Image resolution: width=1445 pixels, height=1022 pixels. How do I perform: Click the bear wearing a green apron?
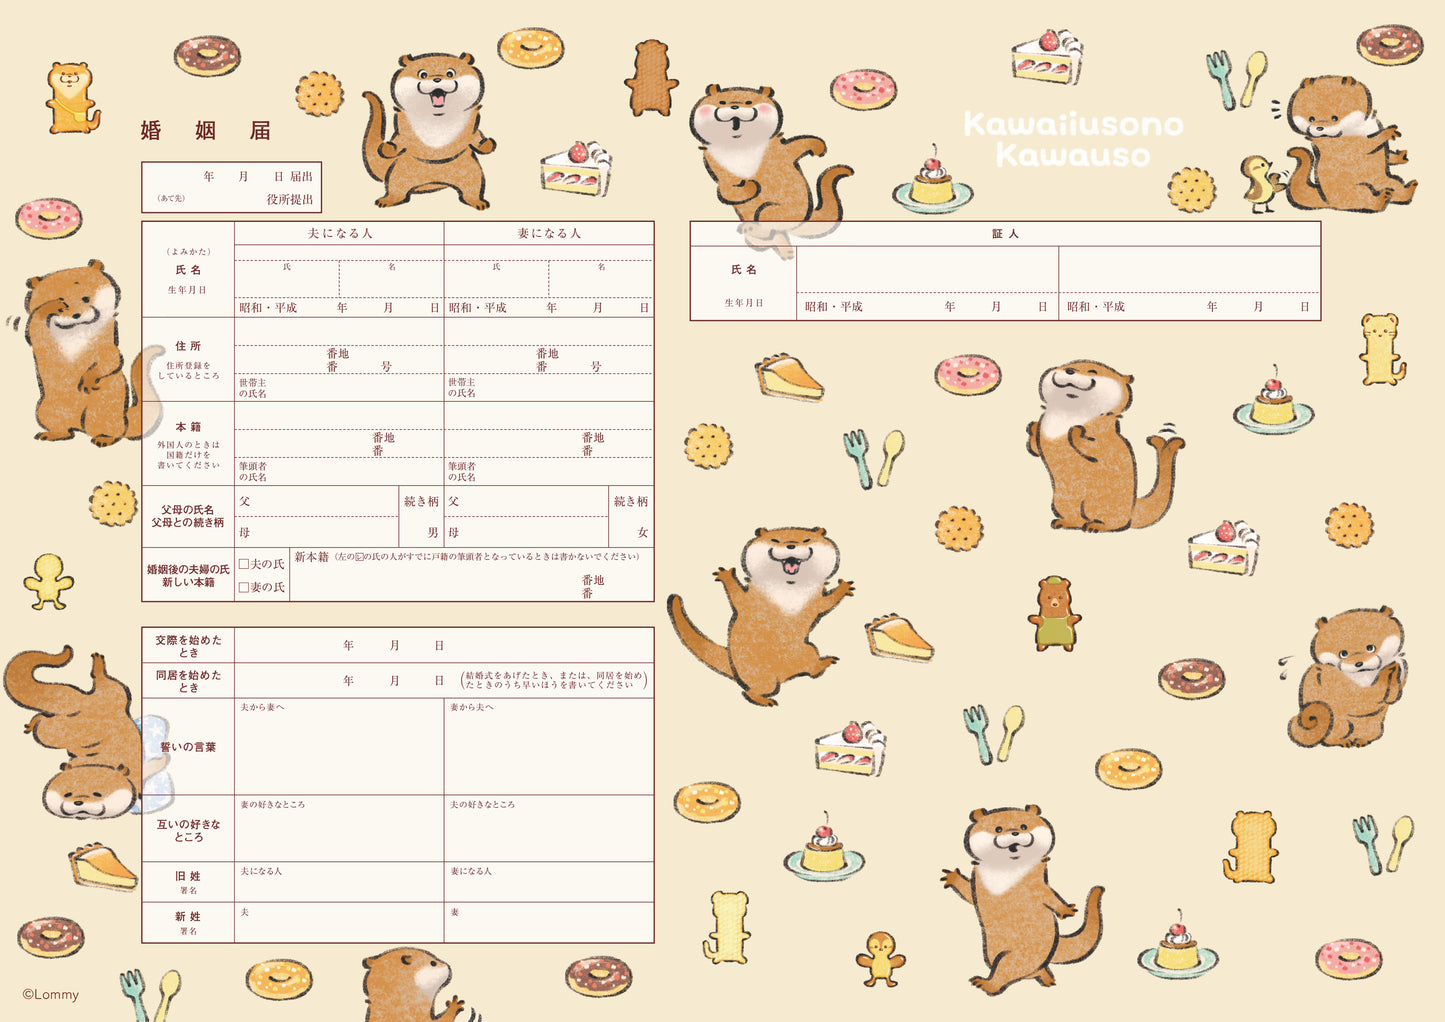point(1054,613)
